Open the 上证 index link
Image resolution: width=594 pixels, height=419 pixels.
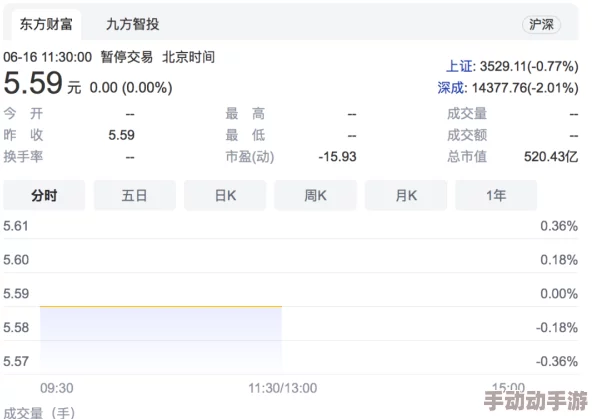(x=460, y=66)
